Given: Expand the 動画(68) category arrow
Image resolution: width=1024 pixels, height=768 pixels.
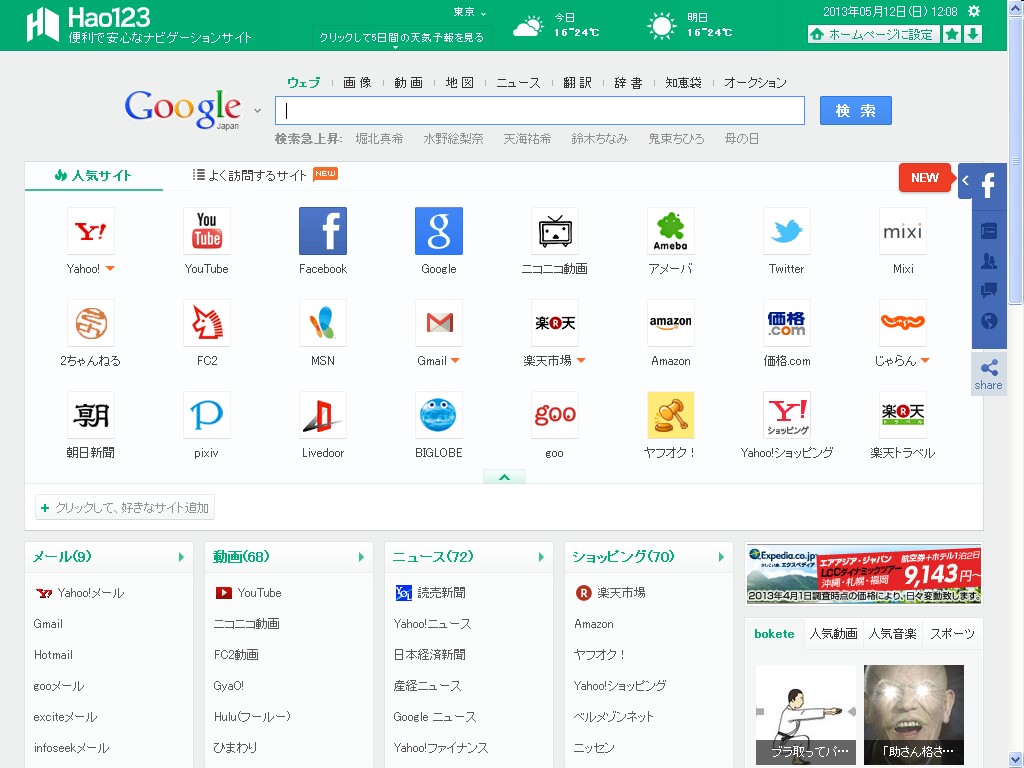Looking at the screenshot, I should [361, 557].
